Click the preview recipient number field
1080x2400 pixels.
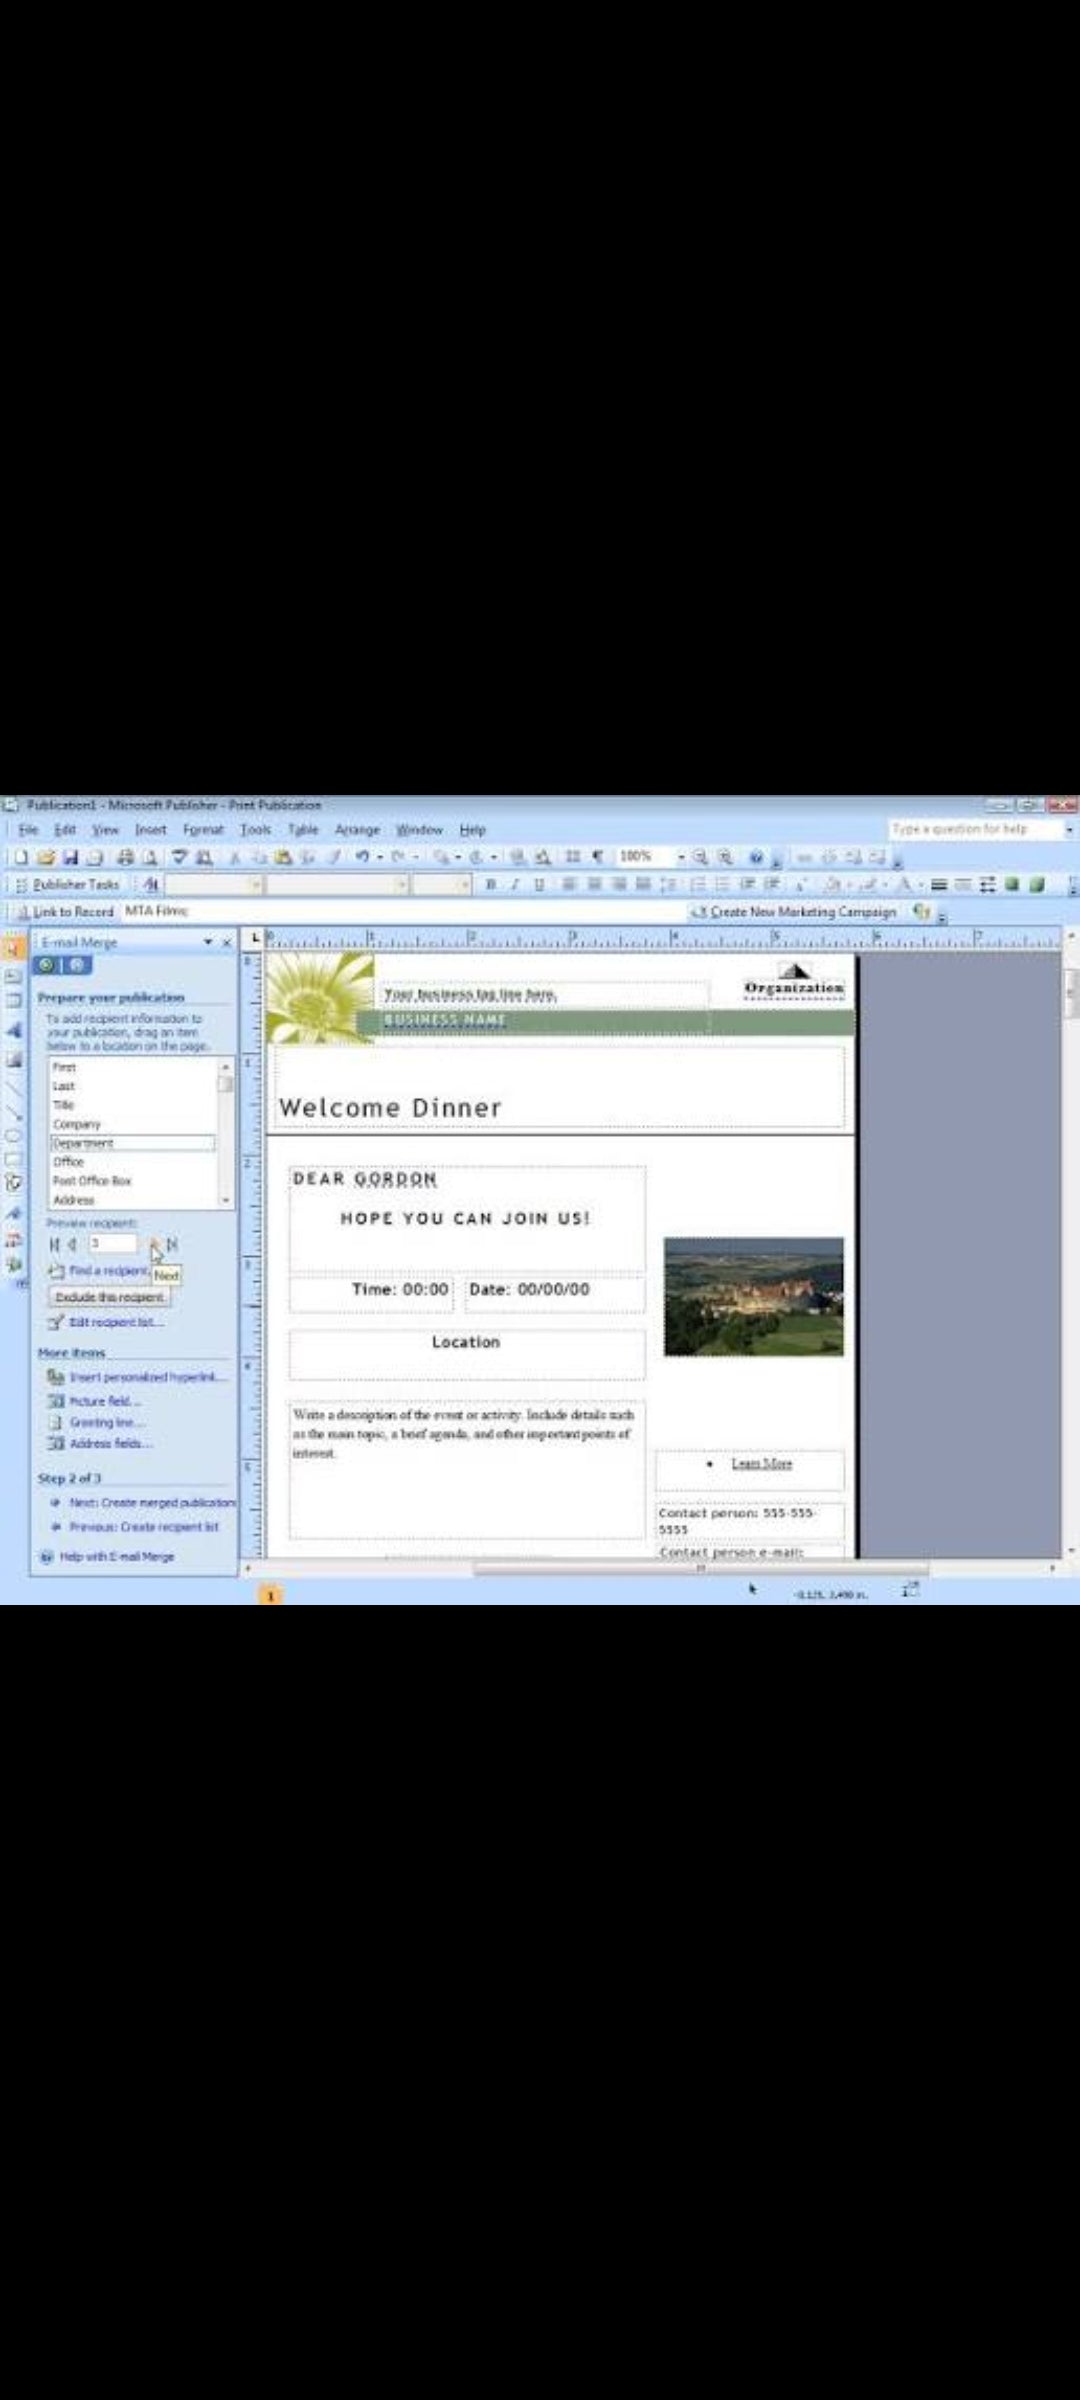pos(112,1243)
